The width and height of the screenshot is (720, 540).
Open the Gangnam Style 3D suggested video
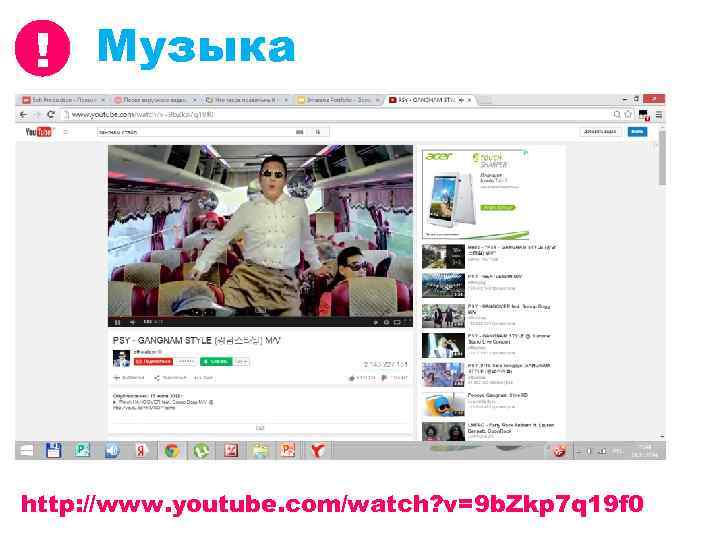[489, 404]
